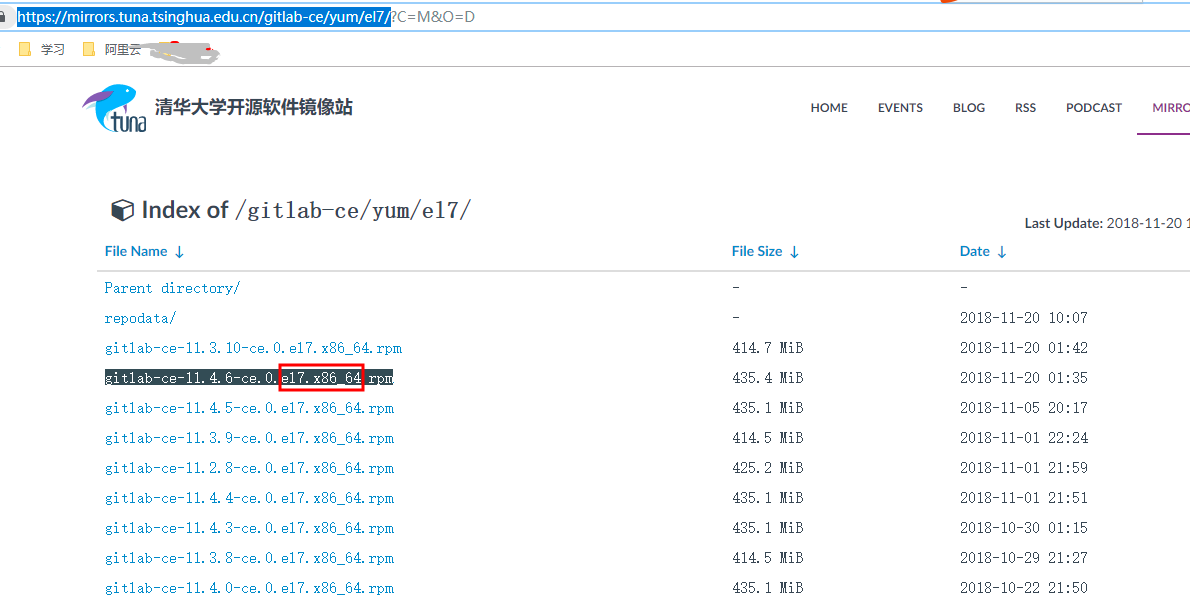1190x601 pixels.
Task: Sort by Date column arrow
Action: [x=1002, y=252]
